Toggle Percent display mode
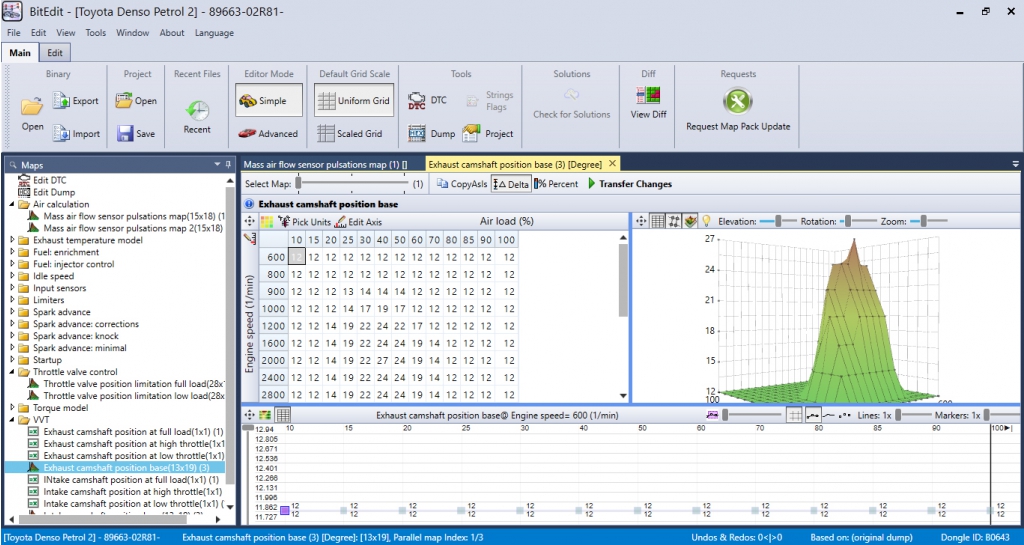This screenshot has width=1024, height=545. coord(556,184)
